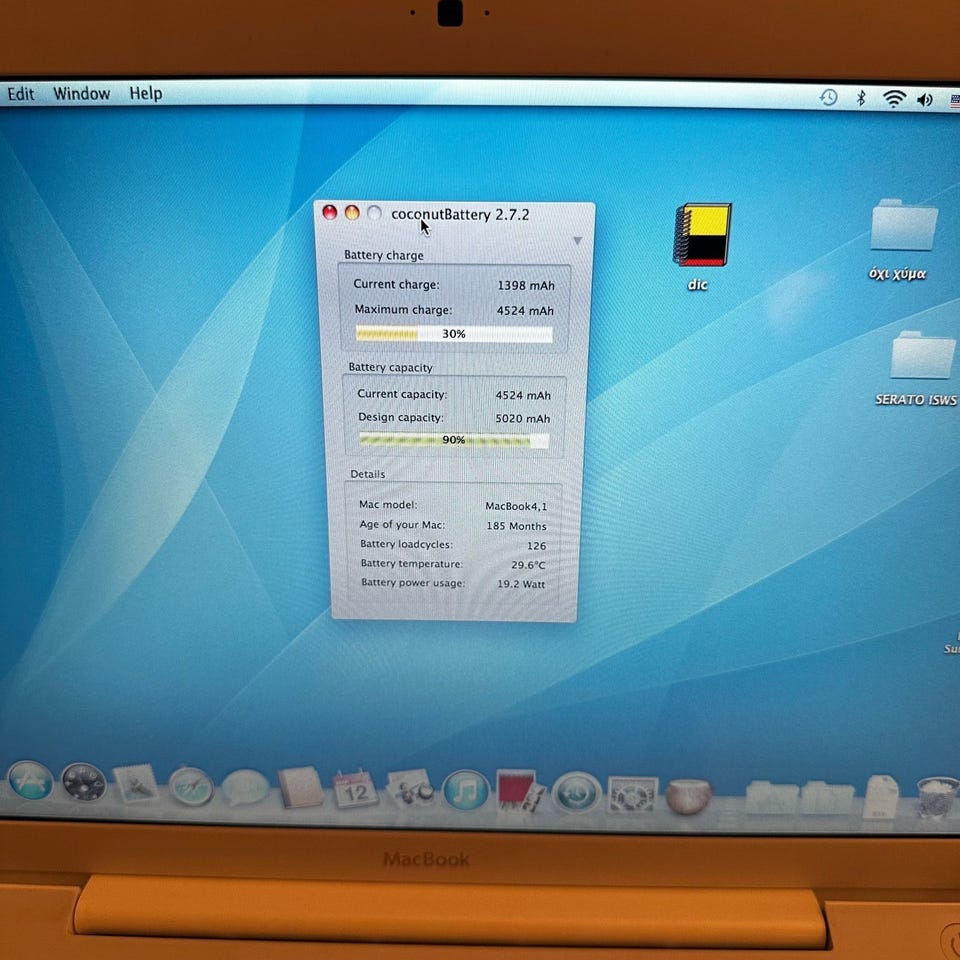This screenshot has height=960, width=960.
Task: Click the Battery charge section heading
Action: pos(384,255)
